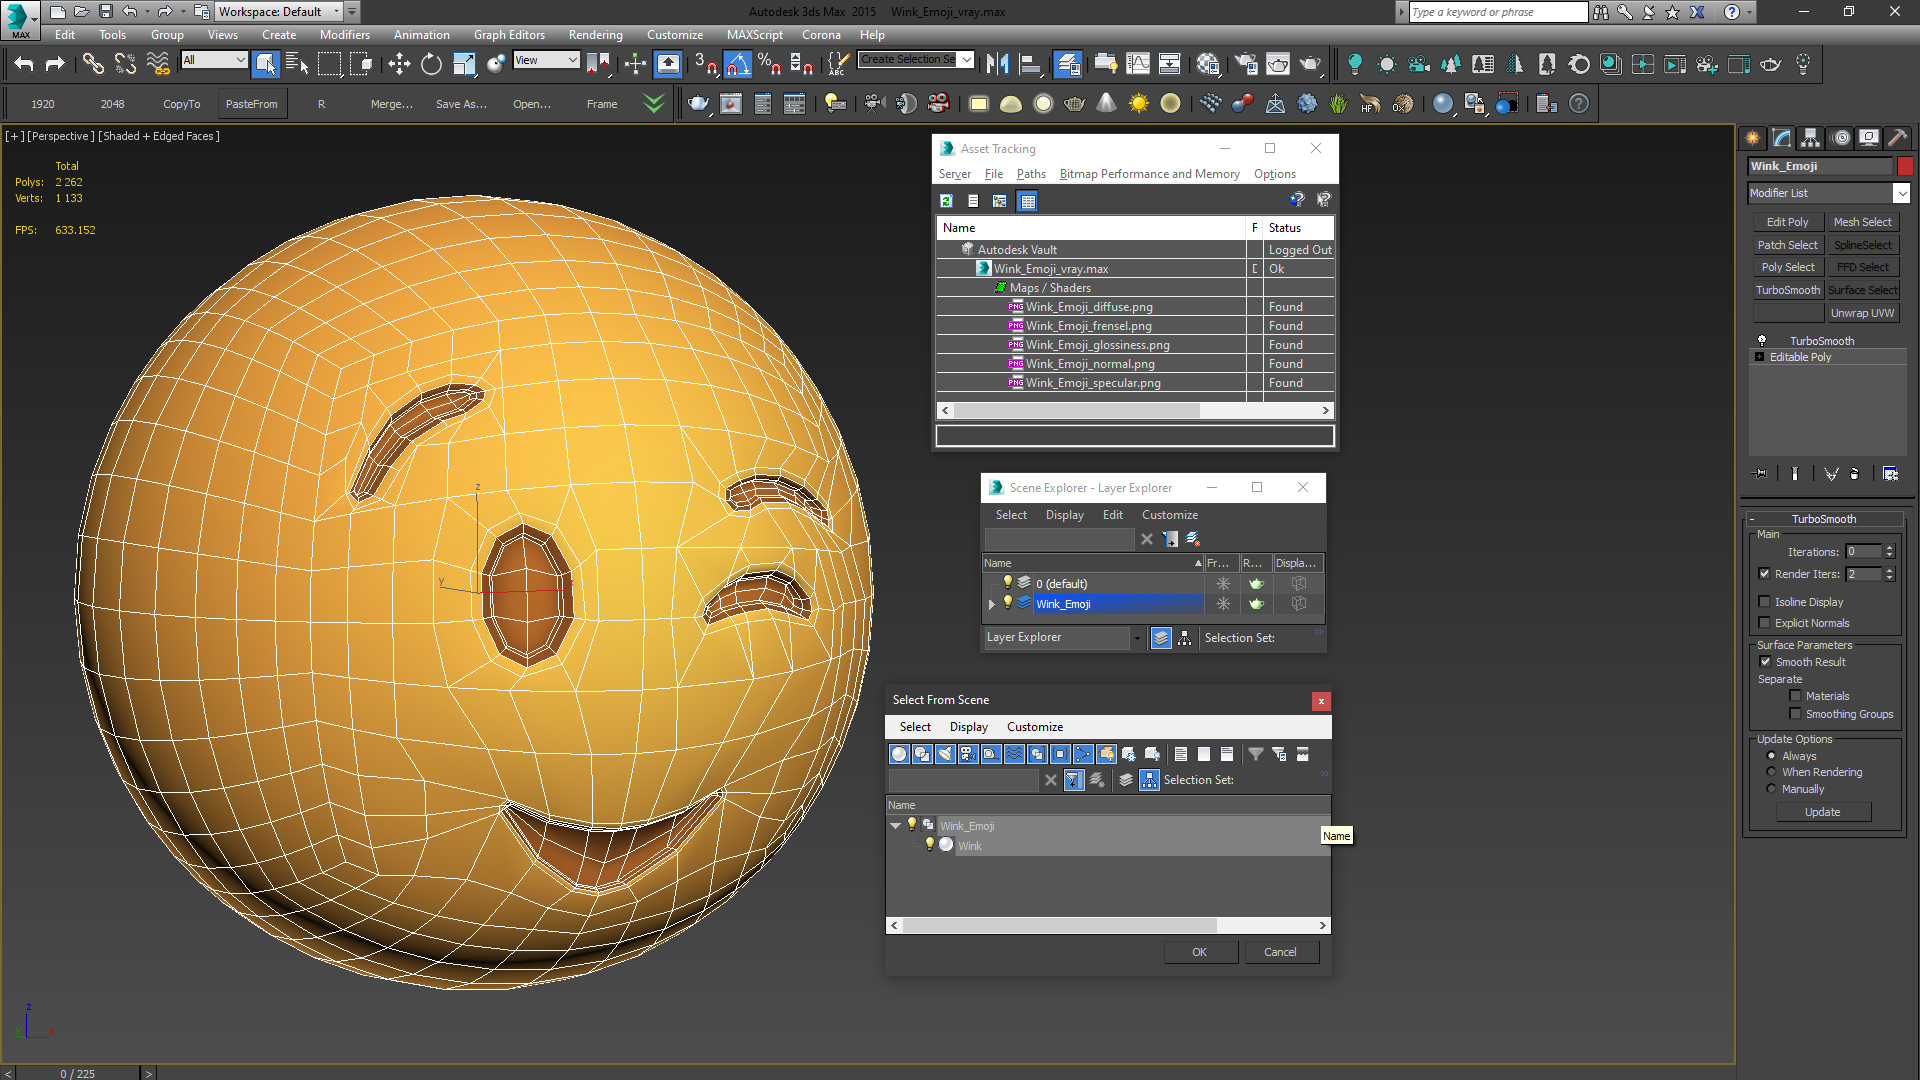The height and width of the screenshot is (1080, 1920).
Task: Click the PasteFrom button
Action: click(252, 103)
